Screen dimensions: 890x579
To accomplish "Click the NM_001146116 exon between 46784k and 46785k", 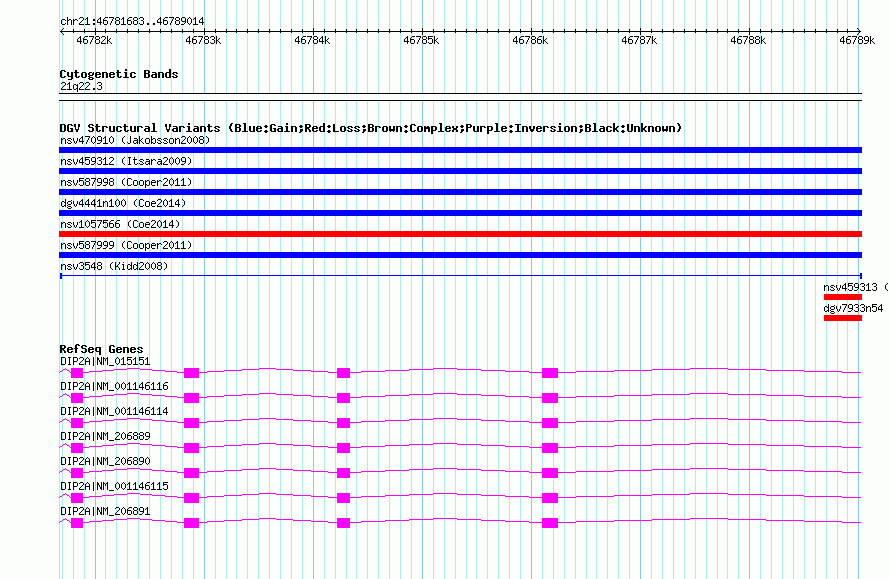I will point(343,398).
